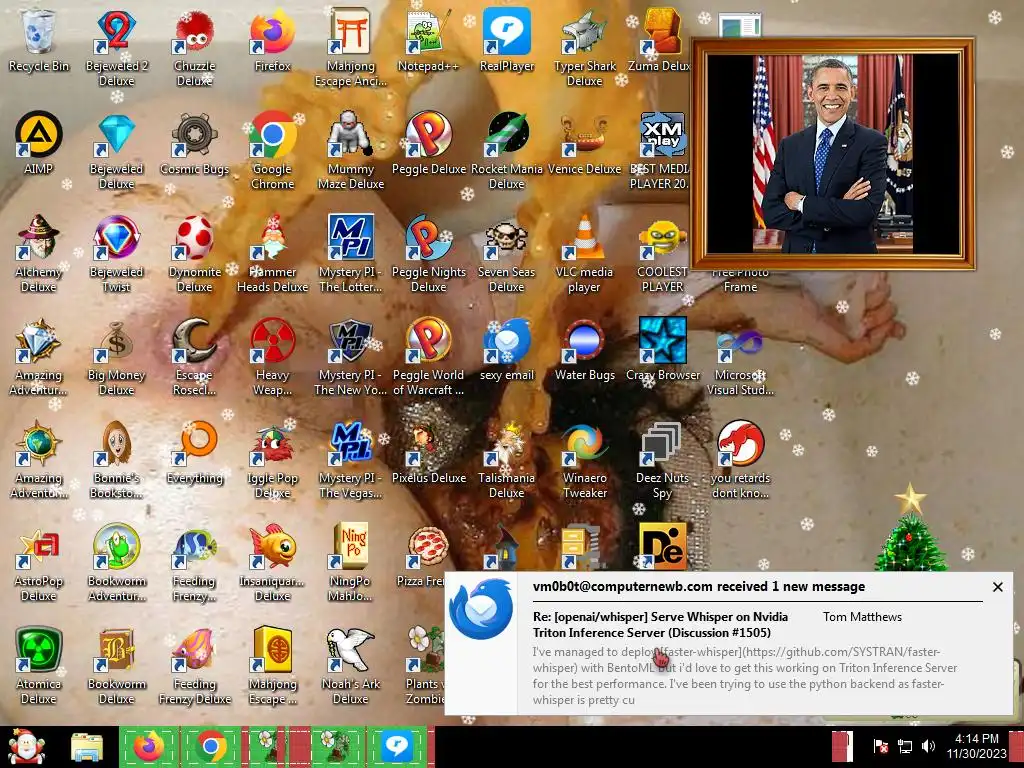Open File Explorer from taskbar
Image resolution: width=1024 pixels, height=768 pixels.
tap(87, 747)
